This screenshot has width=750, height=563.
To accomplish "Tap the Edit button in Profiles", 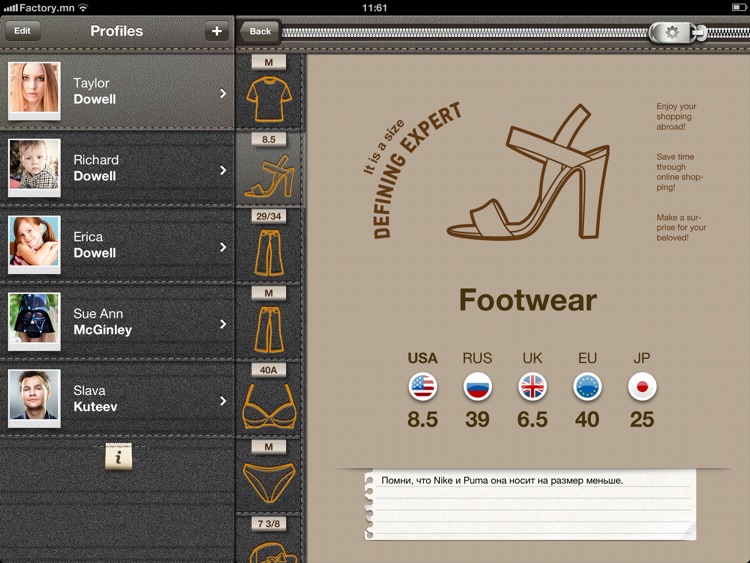I will pos(22,31).
